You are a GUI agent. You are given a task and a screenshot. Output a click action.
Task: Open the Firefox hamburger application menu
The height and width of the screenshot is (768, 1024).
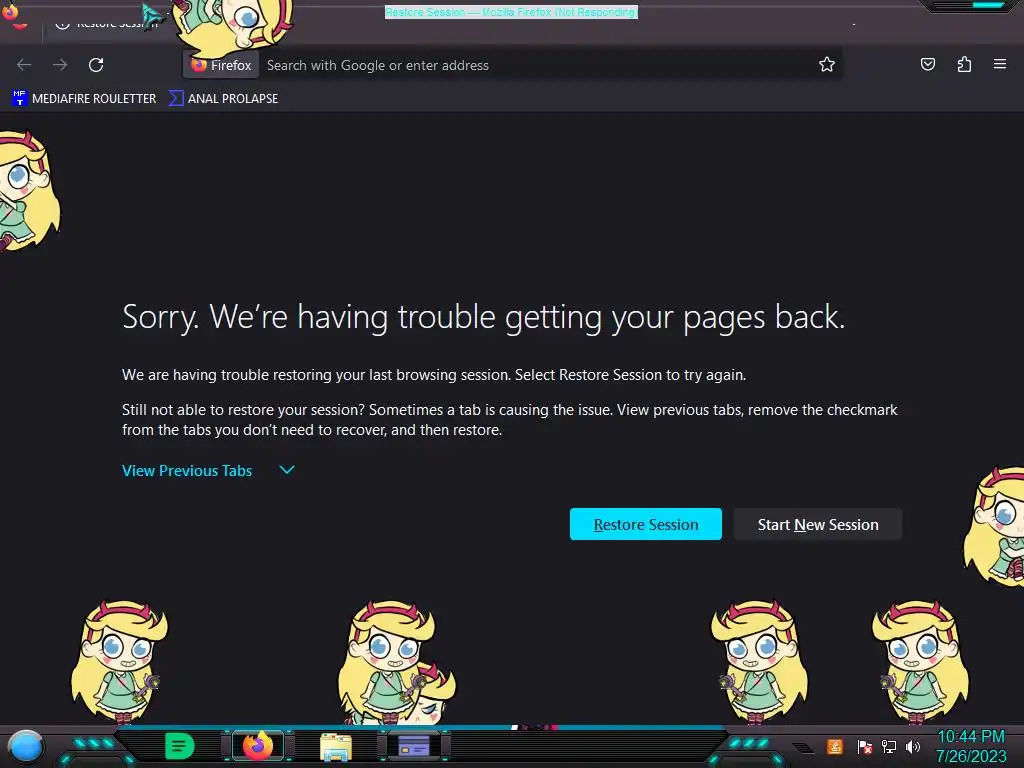click(x=1000, y=64)
